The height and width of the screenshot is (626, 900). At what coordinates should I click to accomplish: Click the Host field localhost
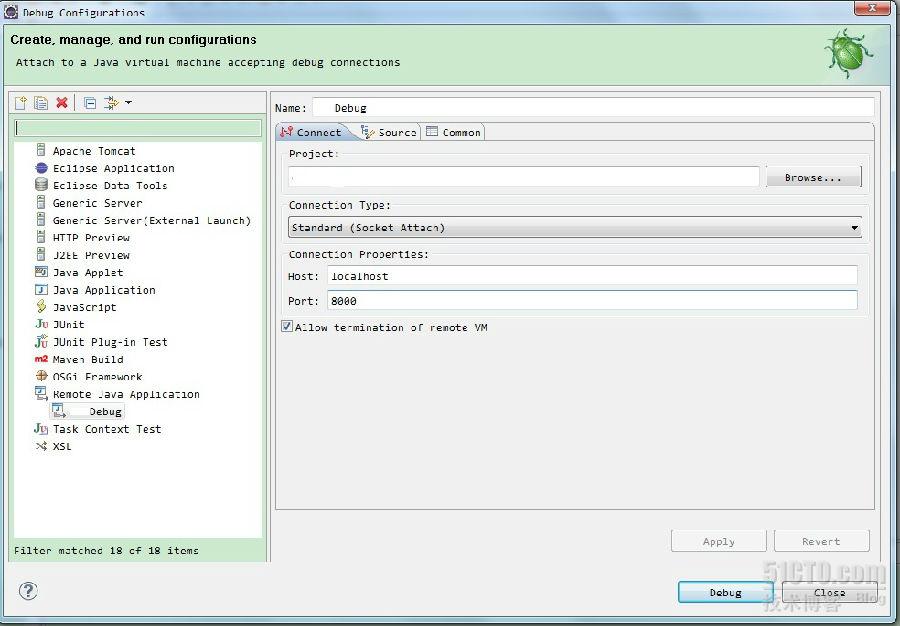(592, 276)
